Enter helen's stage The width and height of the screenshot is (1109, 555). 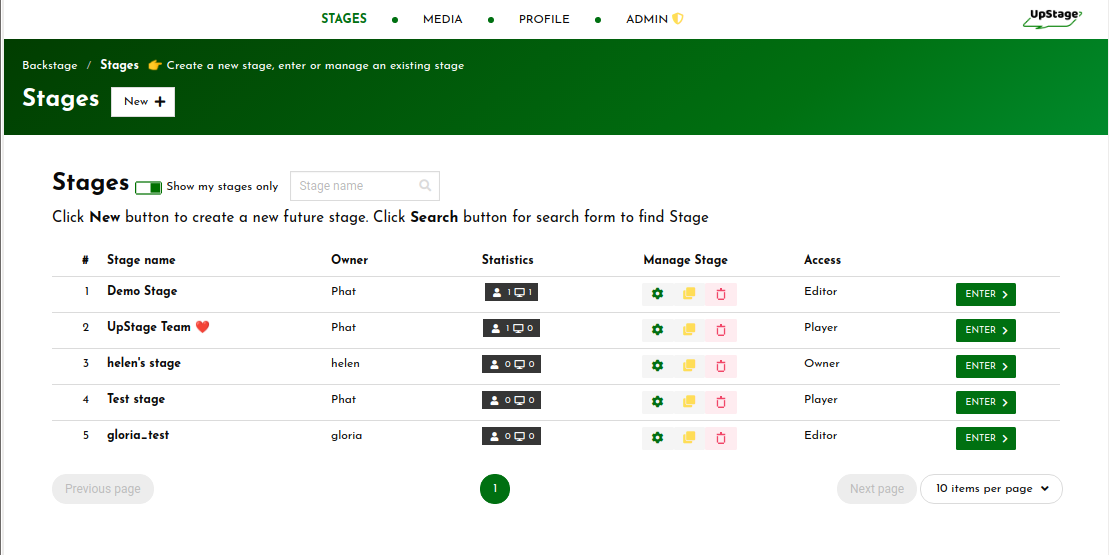(x=986, y=367)
